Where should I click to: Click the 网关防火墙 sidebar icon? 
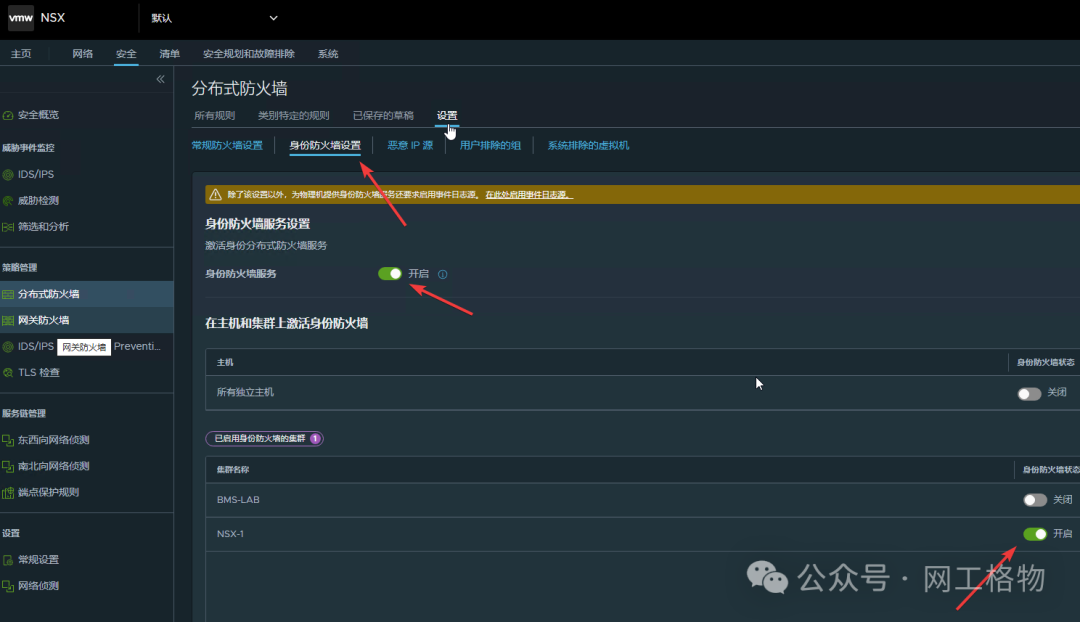pos(8,320)
